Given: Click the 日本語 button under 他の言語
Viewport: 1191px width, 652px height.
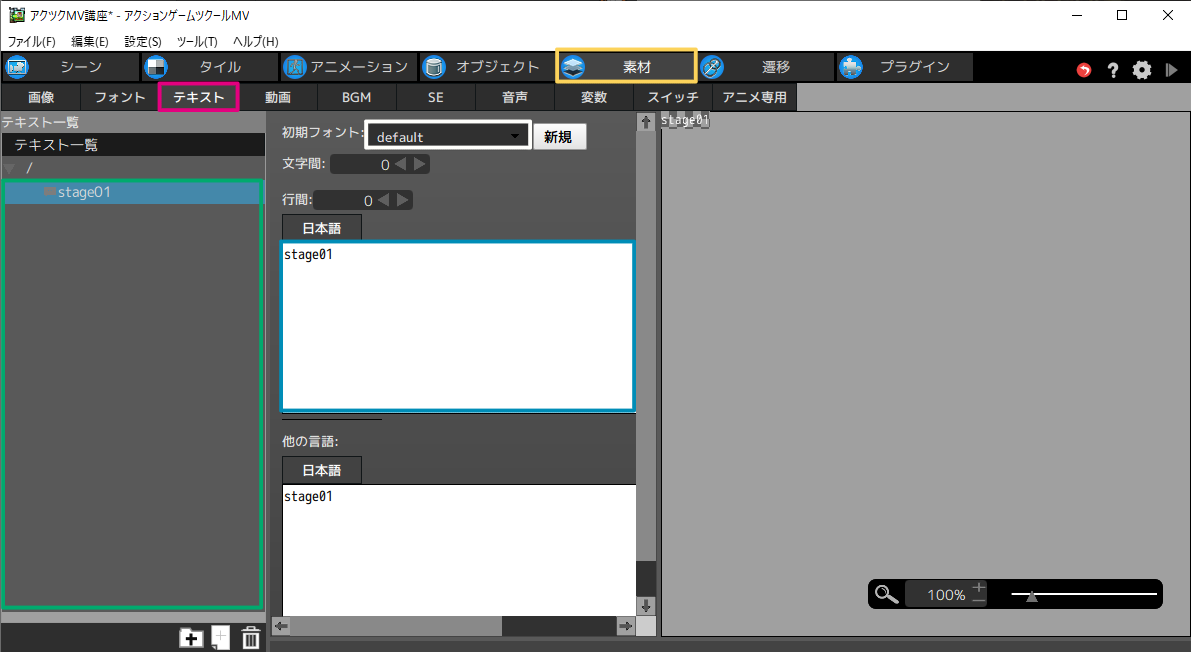Looking at the screenshot, I should (x=321, y=470).
